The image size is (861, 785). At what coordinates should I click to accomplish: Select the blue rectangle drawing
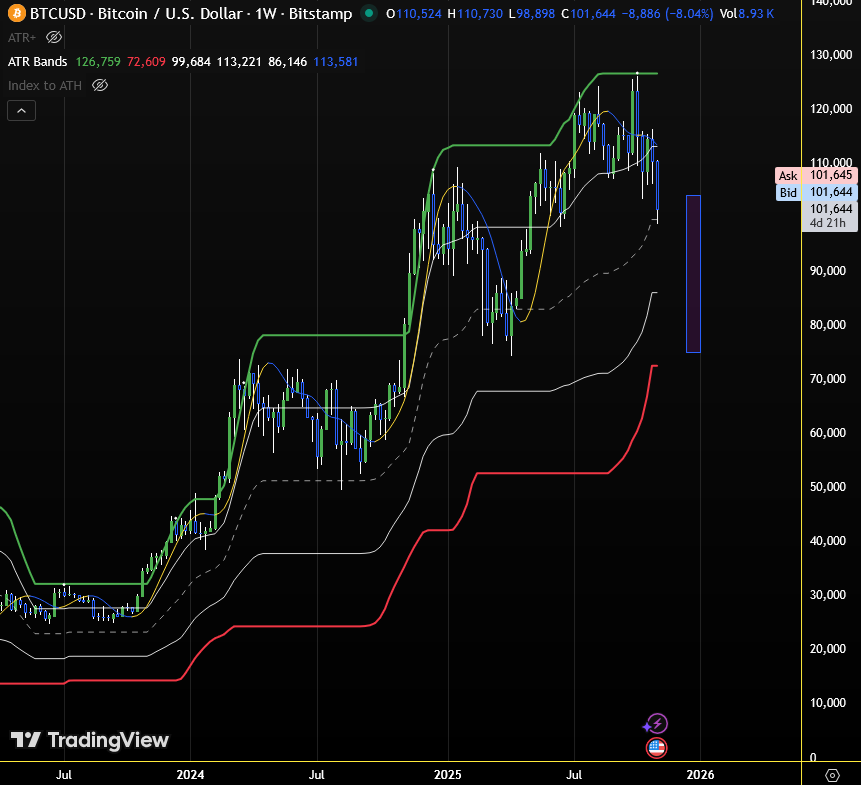coord(693,273)
